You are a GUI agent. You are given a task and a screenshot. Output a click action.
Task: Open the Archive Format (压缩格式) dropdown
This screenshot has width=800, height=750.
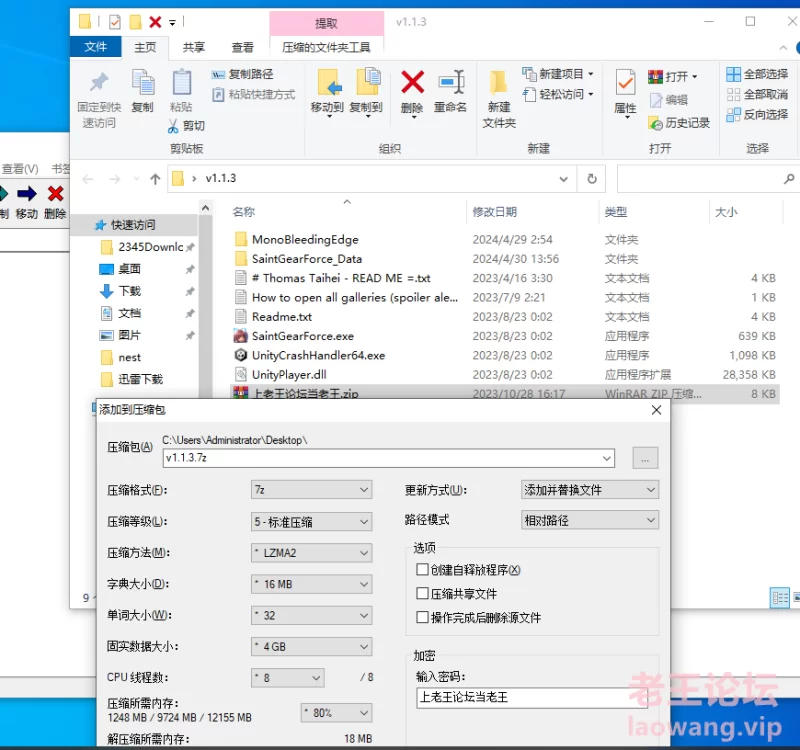point(311,490)
